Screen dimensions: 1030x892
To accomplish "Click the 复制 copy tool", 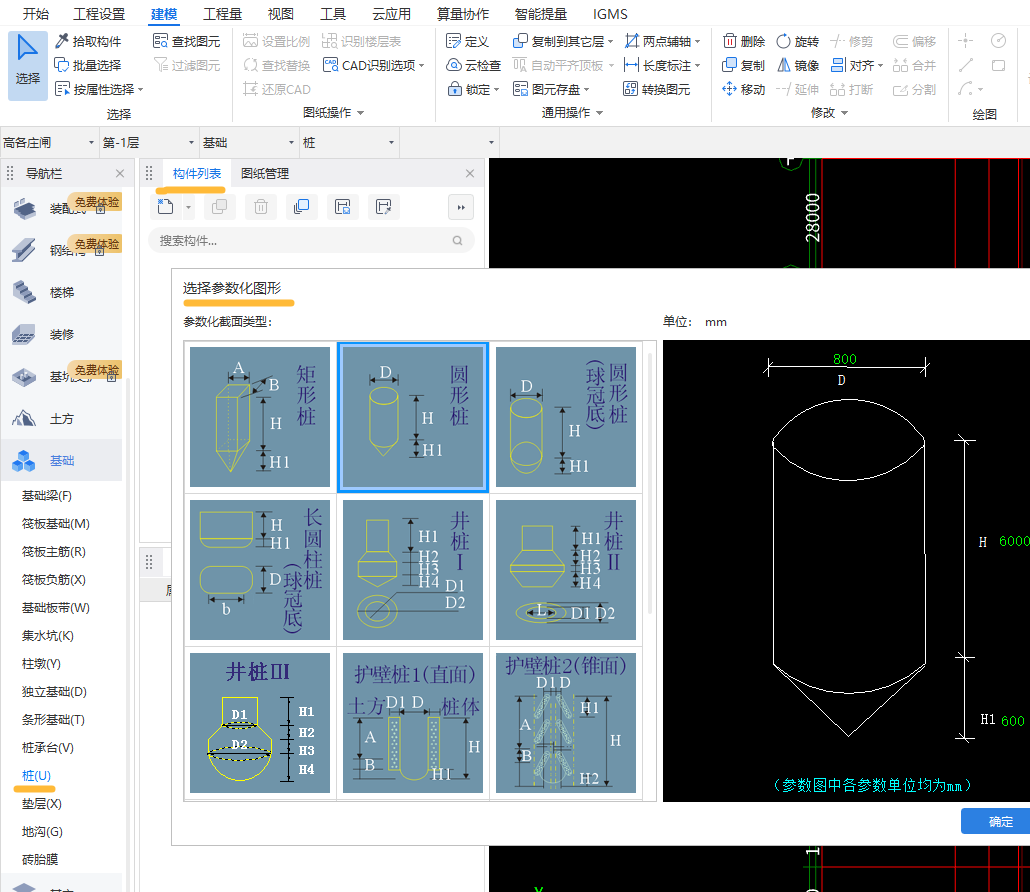I will [x=744, y=65].
